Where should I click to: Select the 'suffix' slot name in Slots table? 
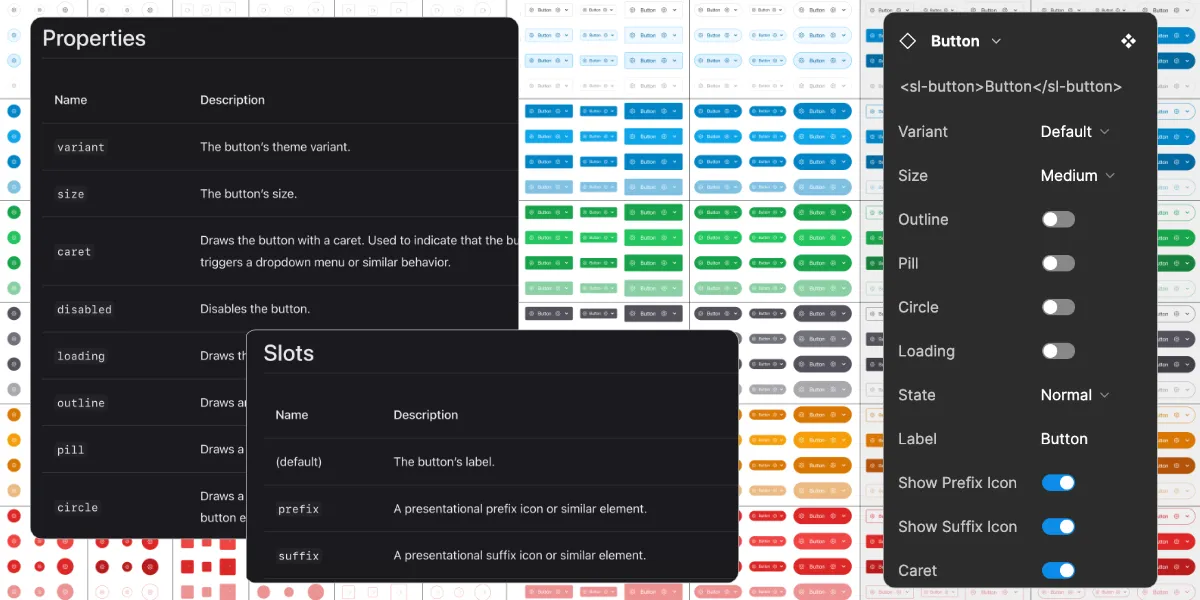click(298, 556)
